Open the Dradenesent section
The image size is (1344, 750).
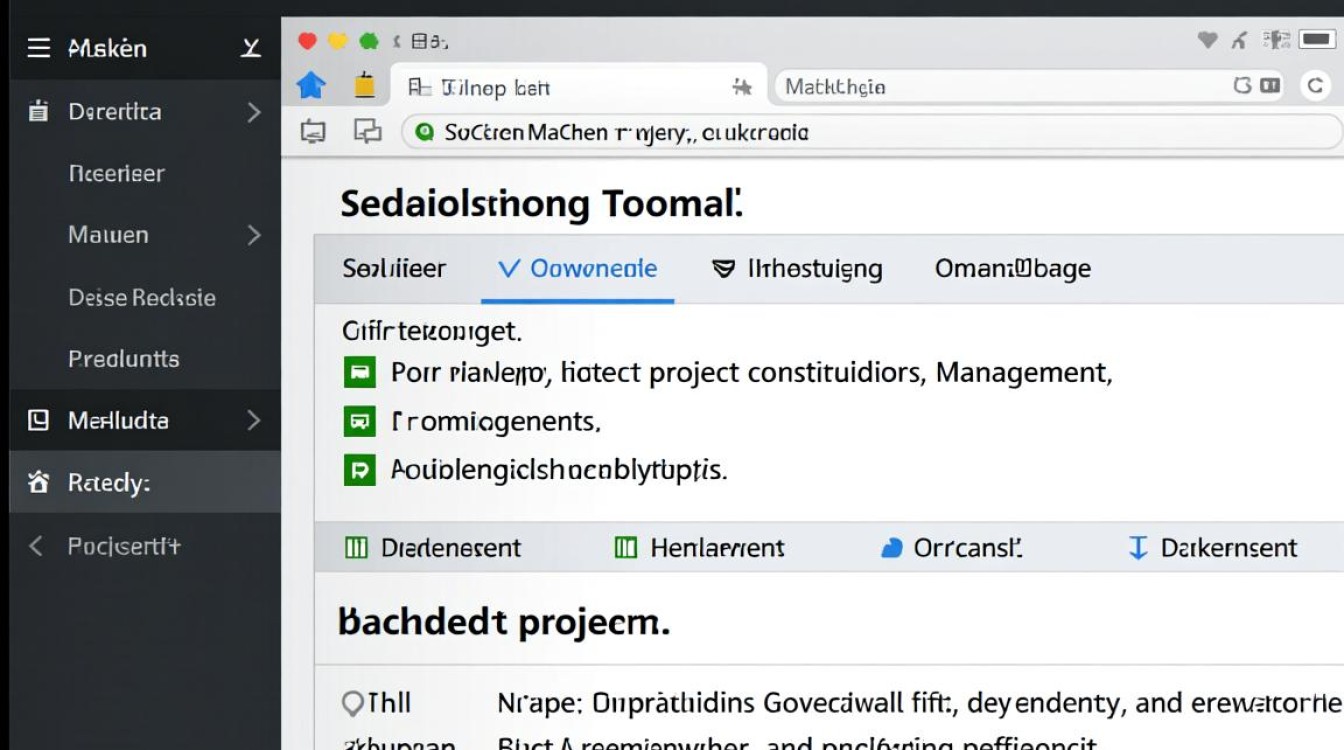click(x=451, y=547)
